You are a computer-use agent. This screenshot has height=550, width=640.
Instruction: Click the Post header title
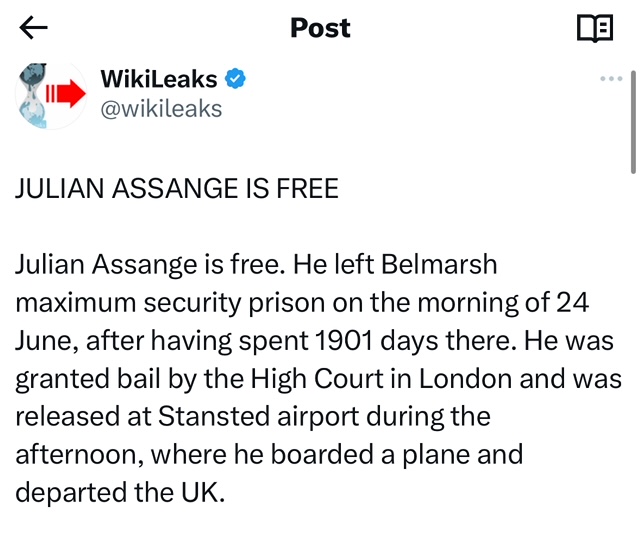click(x=320, y=28)
